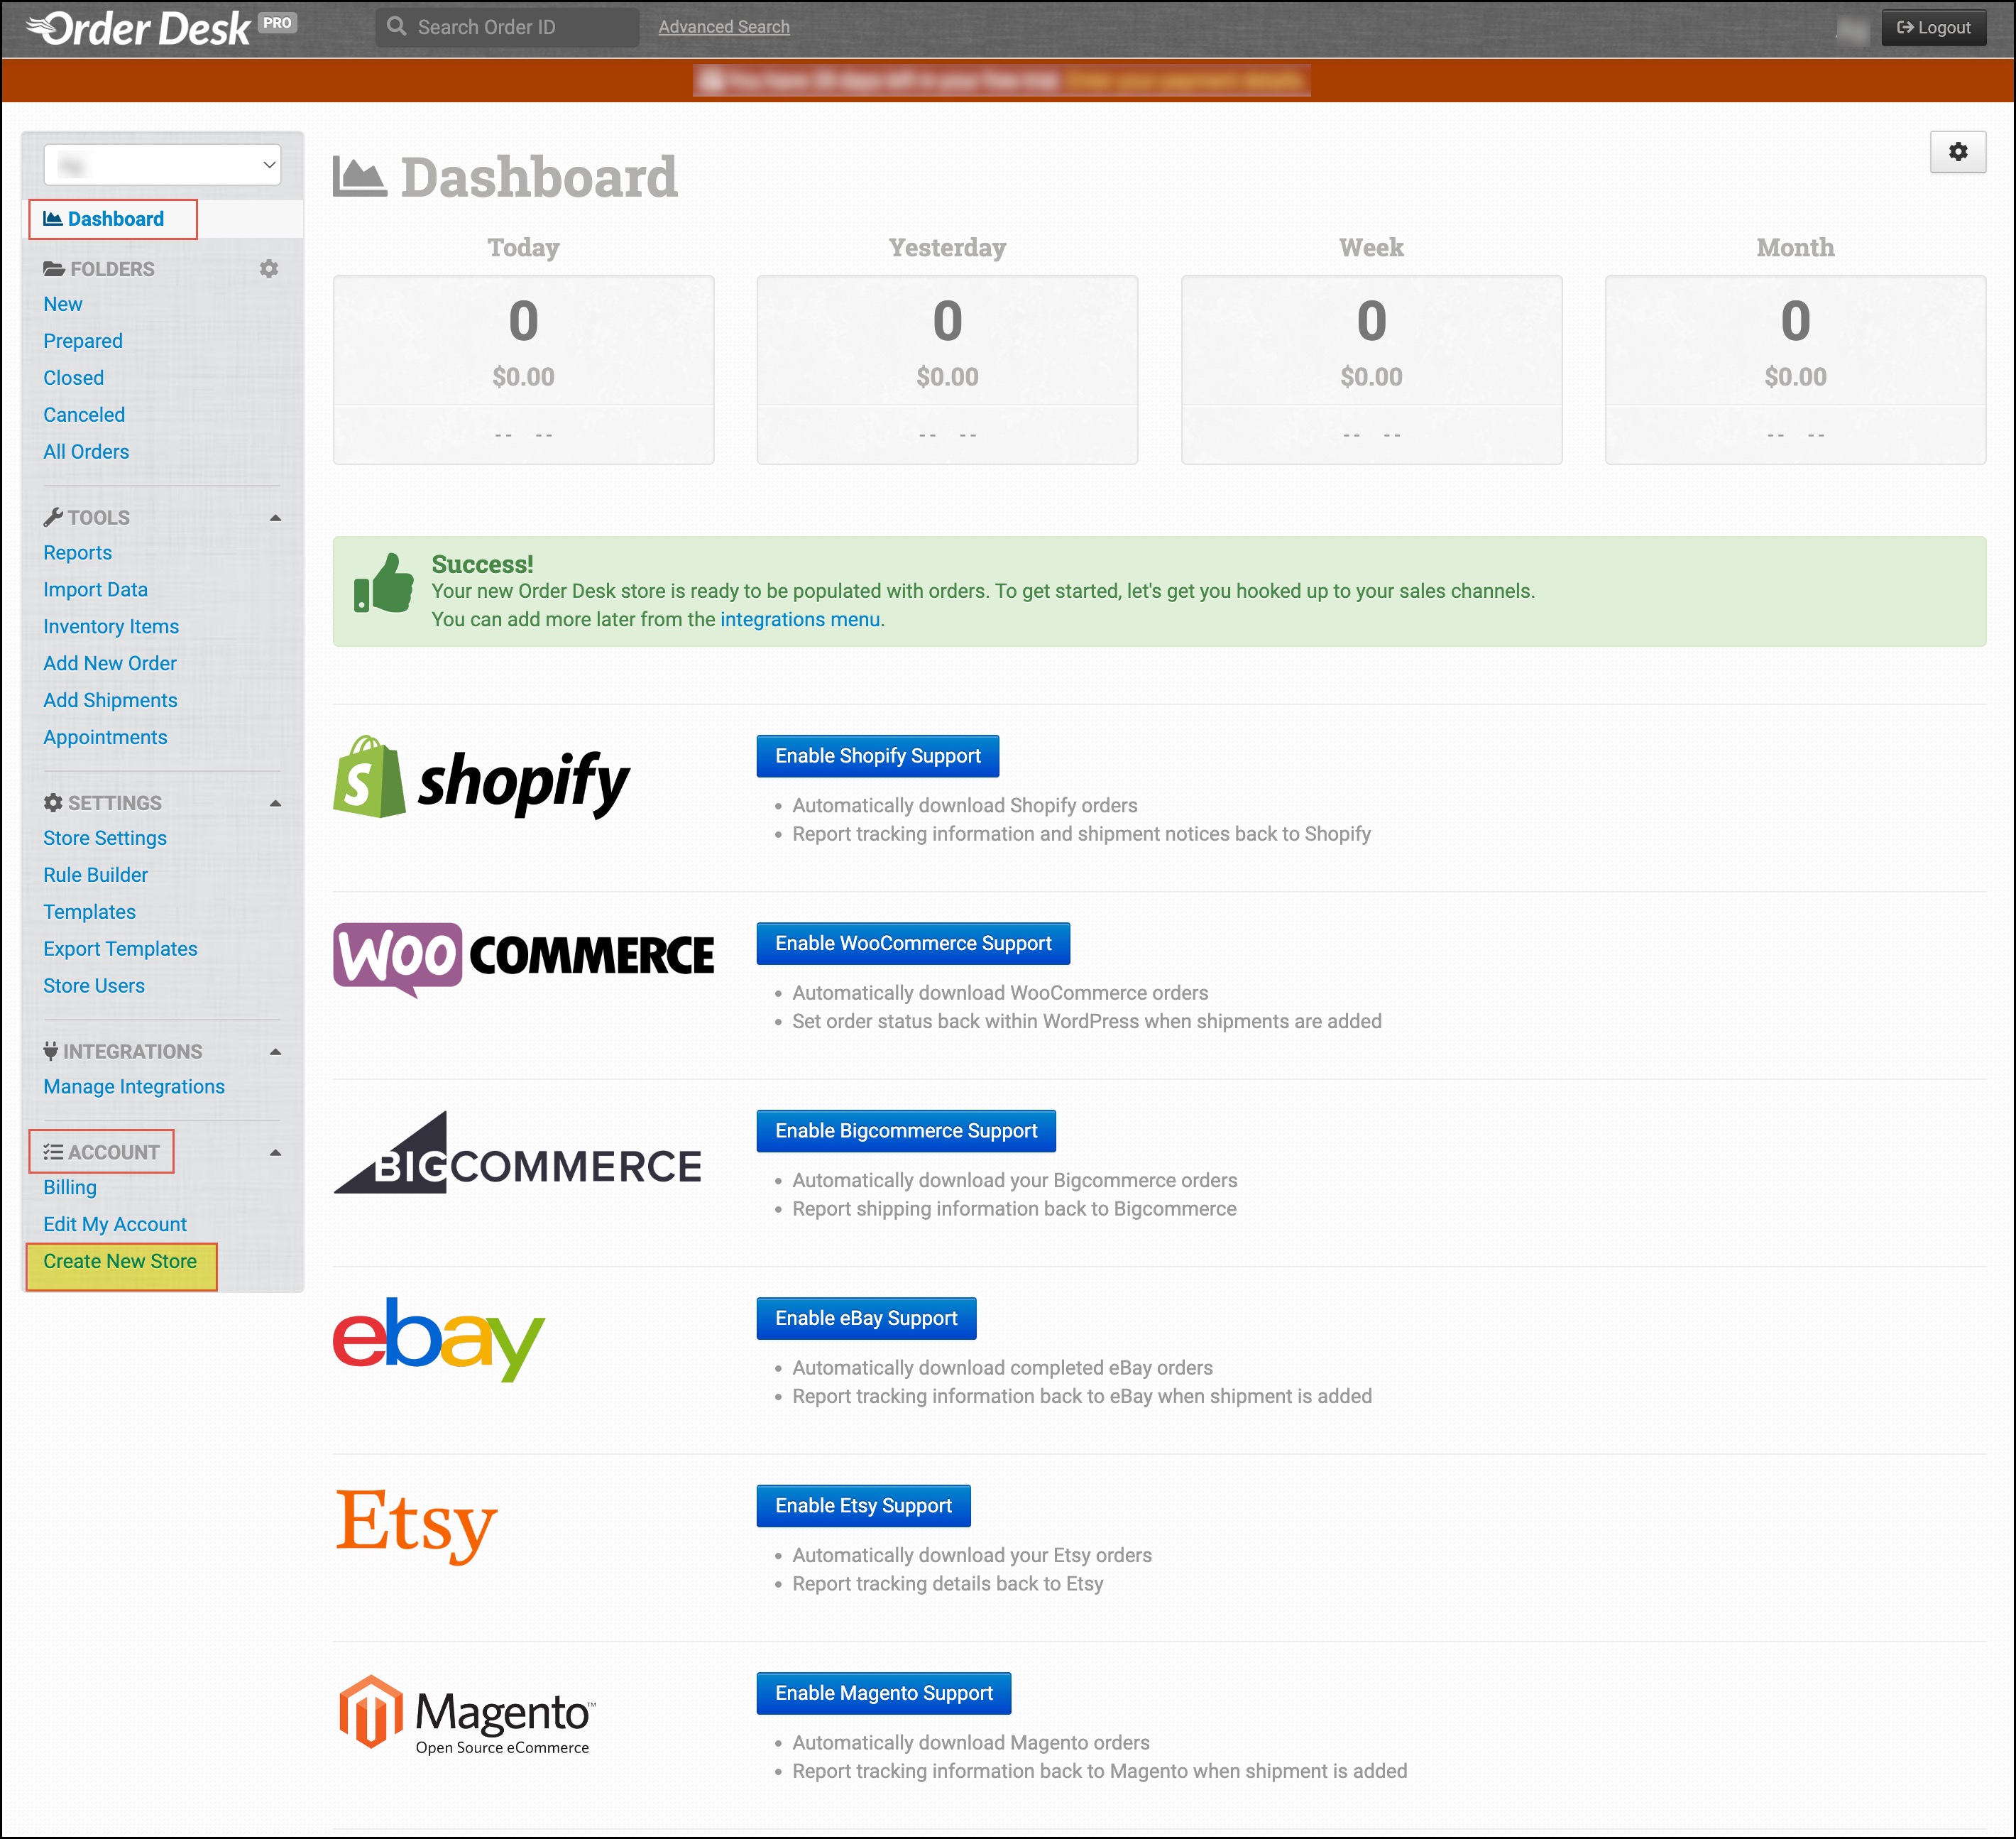Open folder settings via gear icon
Image resolution: width=2016 pixels, height=1839 pixels.
pyautogui.click(x=268, y=269)
